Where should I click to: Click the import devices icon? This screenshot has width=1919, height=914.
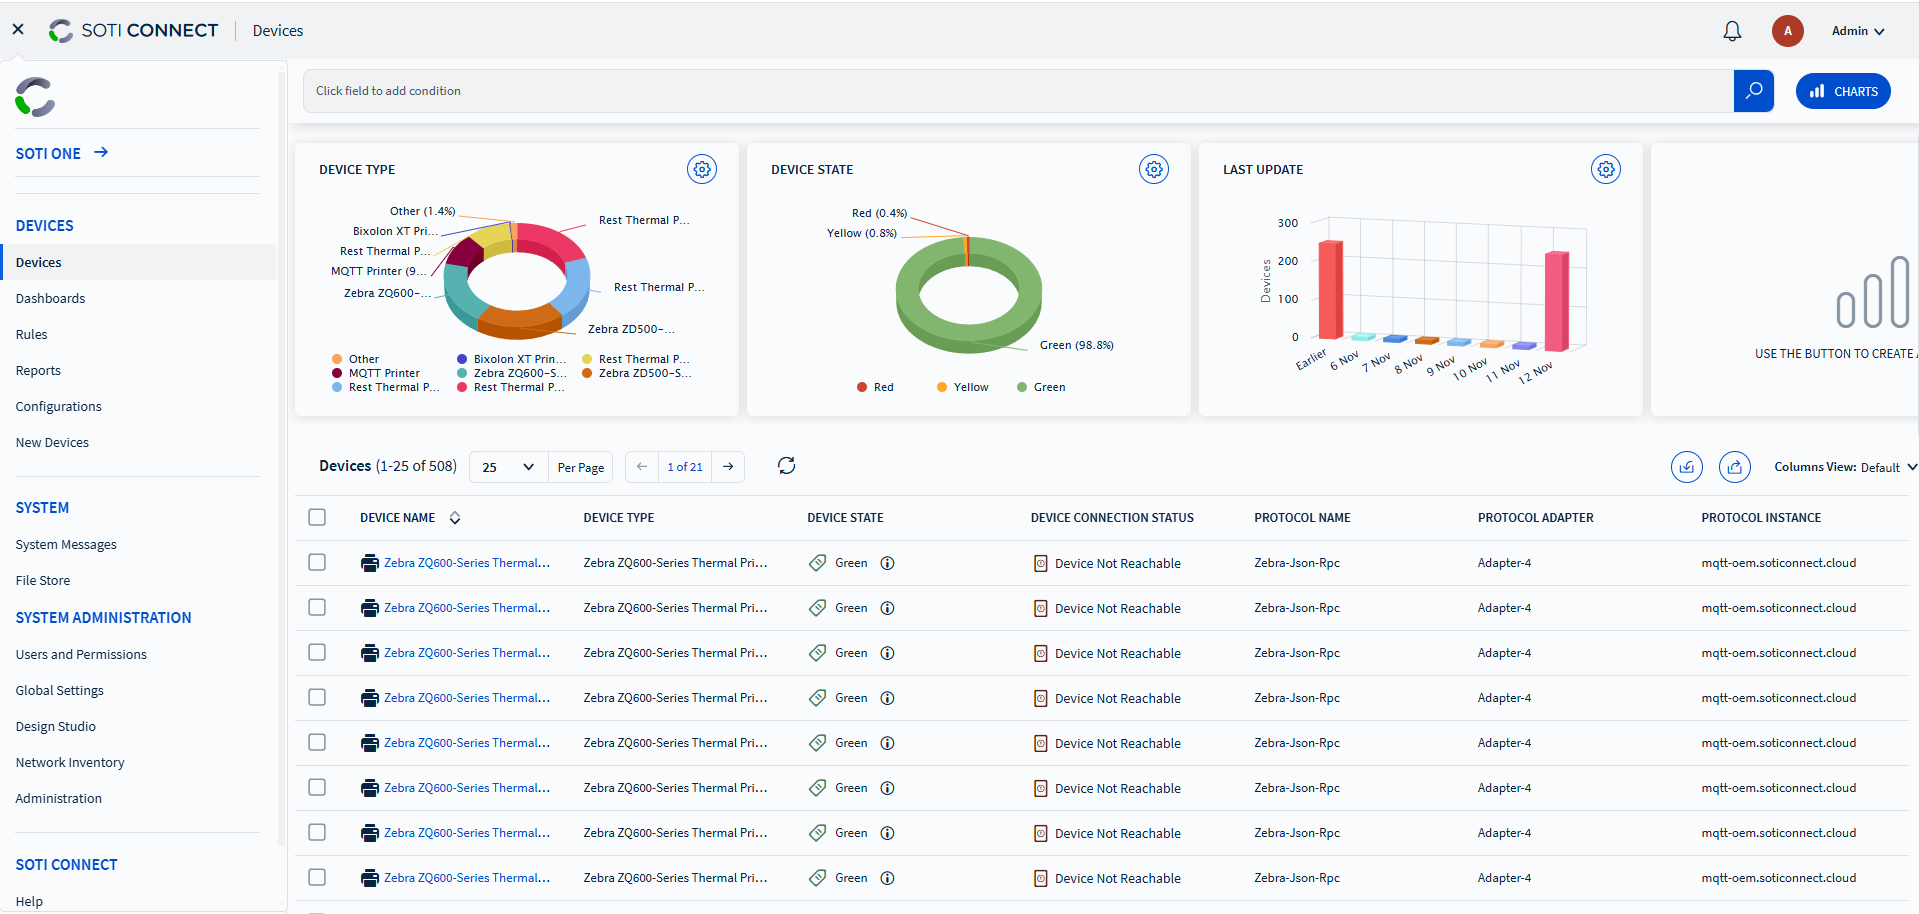point(1687,467)
